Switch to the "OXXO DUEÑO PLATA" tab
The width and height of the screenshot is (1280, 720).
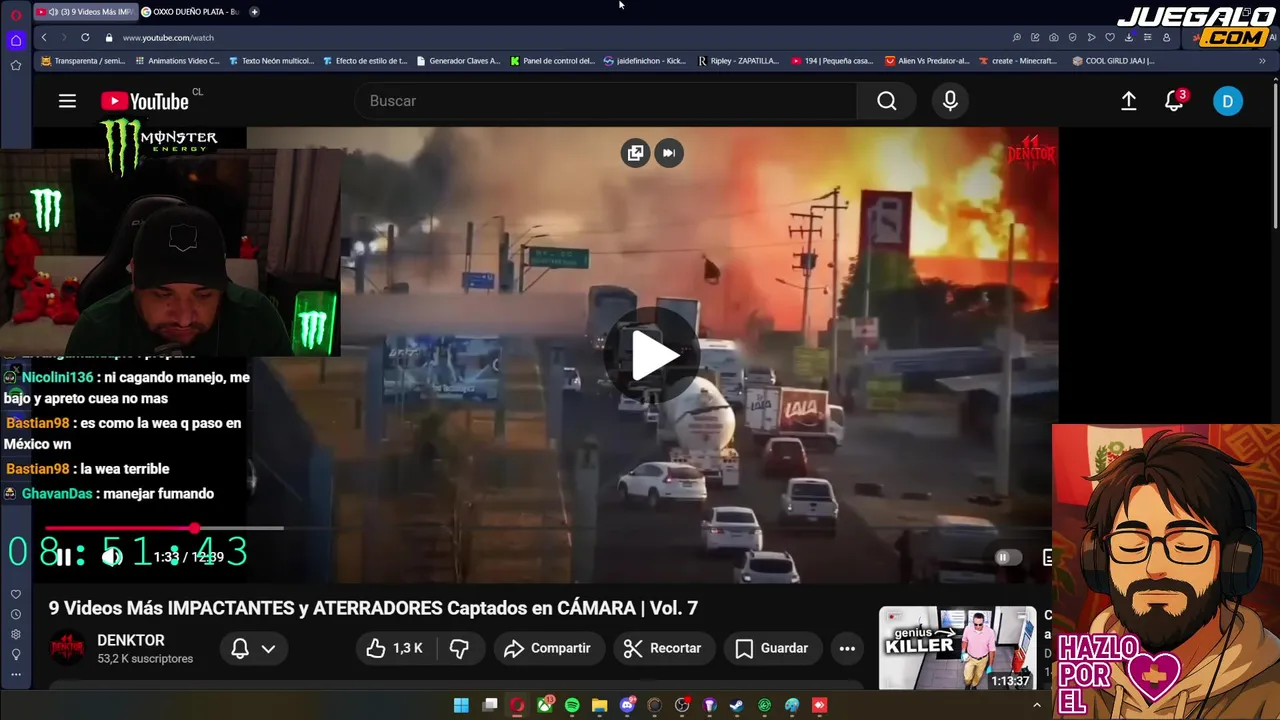click(x=190, y=12)
